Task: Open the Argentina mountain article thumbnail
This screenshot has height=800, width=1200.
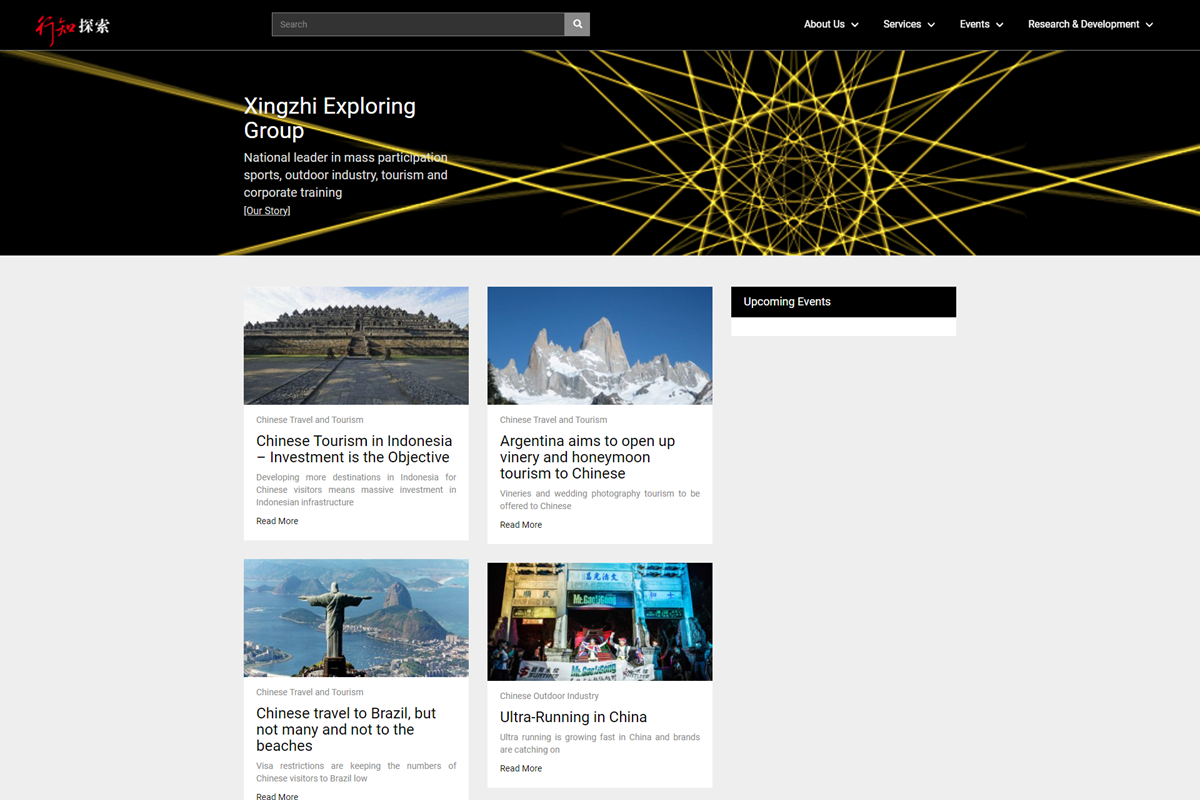Action: coord(600,346)
